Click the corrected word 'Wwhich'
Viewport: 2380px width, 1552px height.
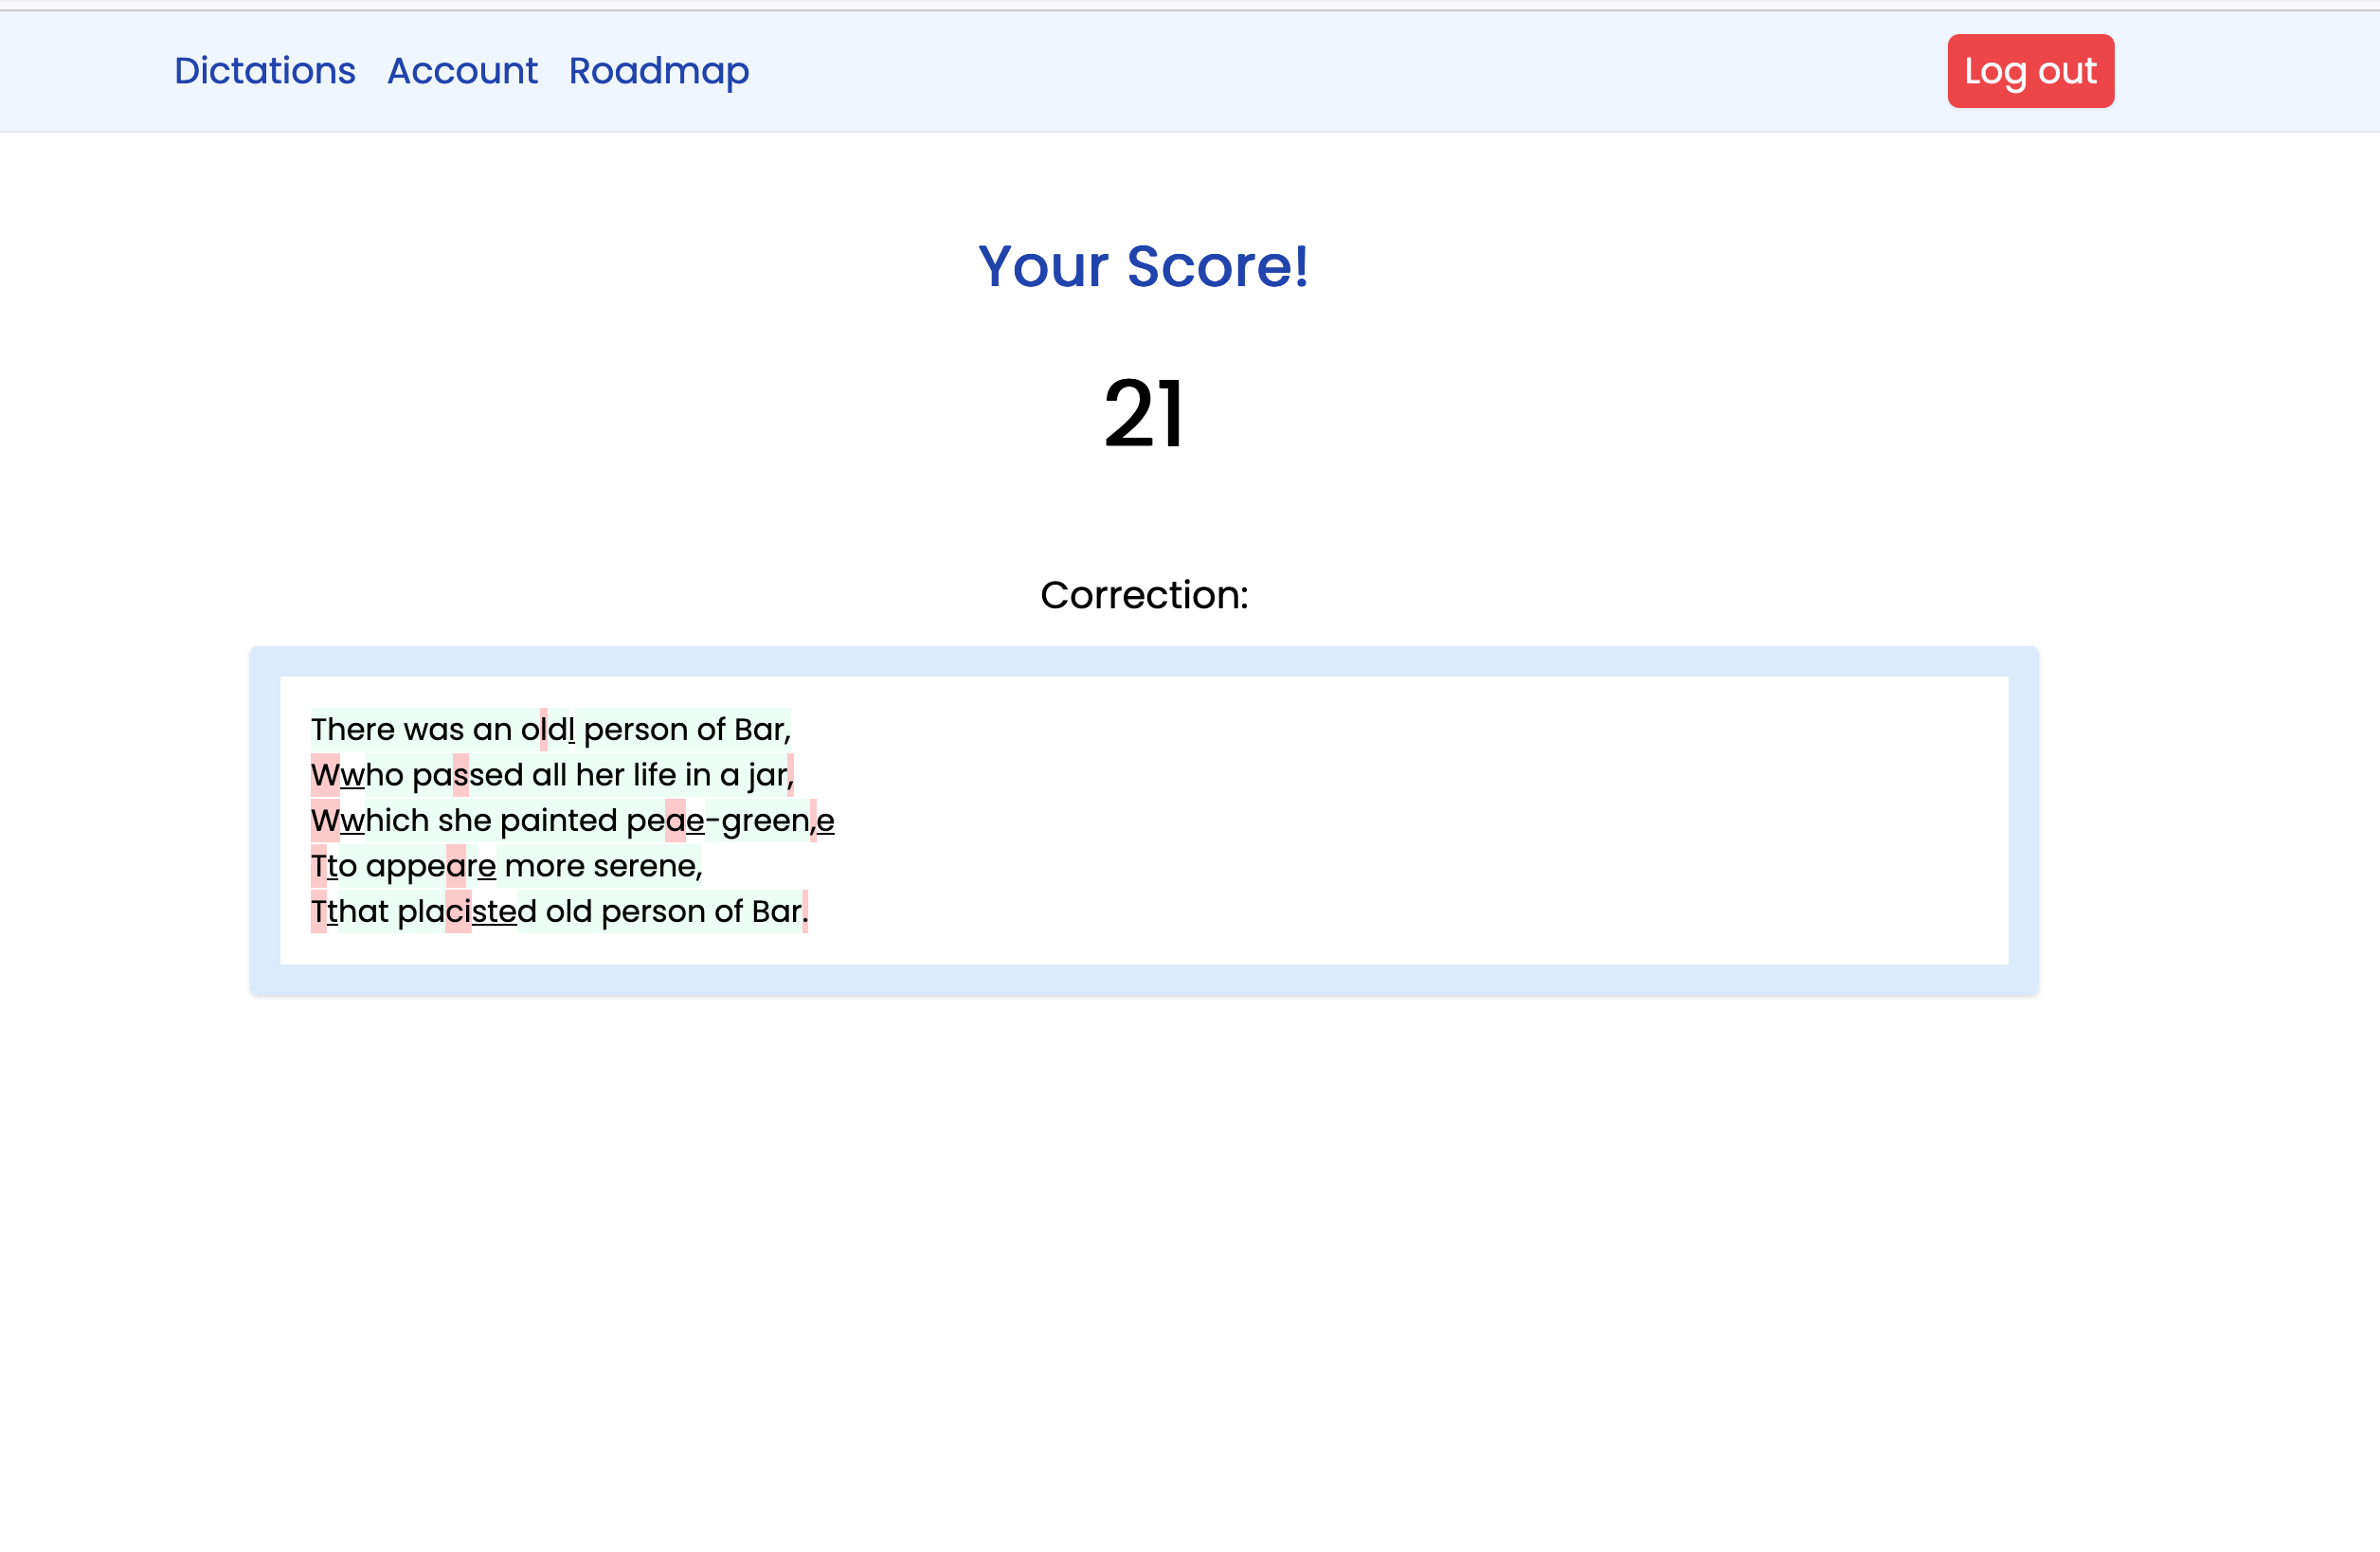pyautogui.click(x=369, y=820)
